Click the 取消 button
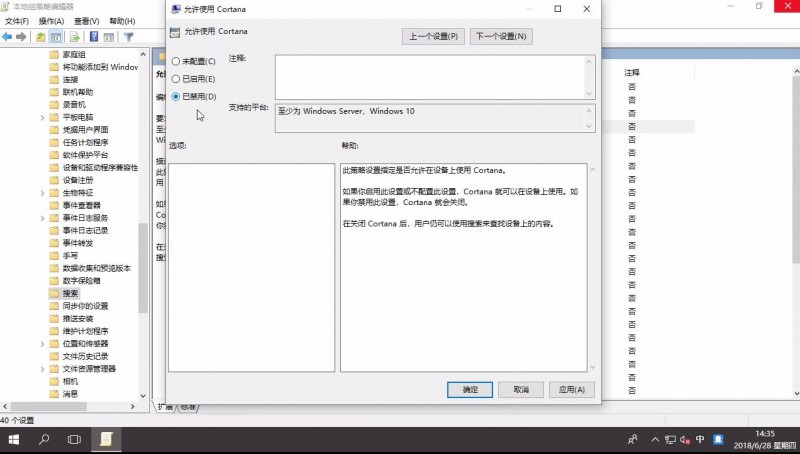Screen dimensions: 800x454 [521, 390]
